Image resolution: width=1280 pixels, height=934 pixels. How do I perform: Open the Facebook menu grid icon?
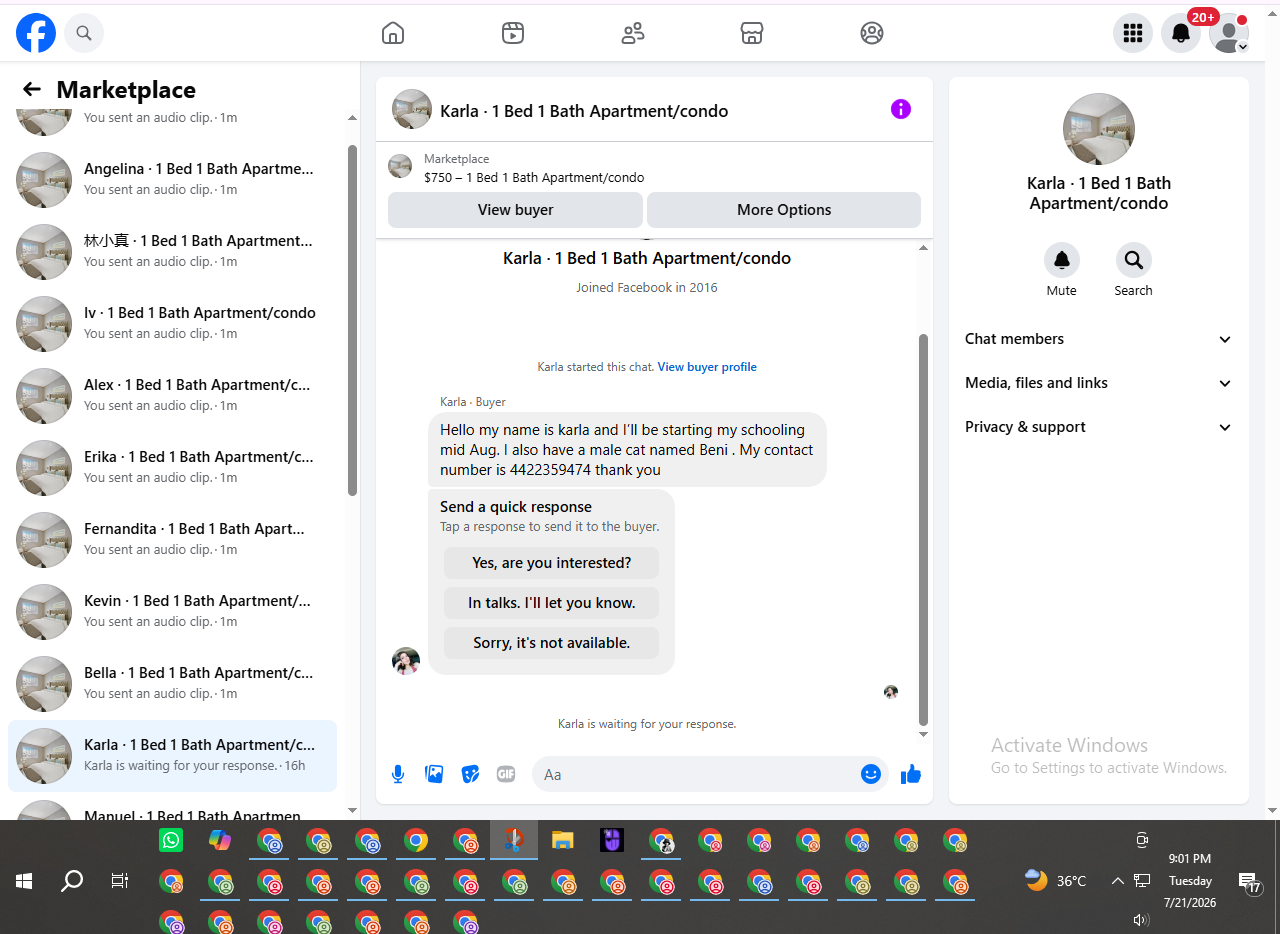[1133, 34]
